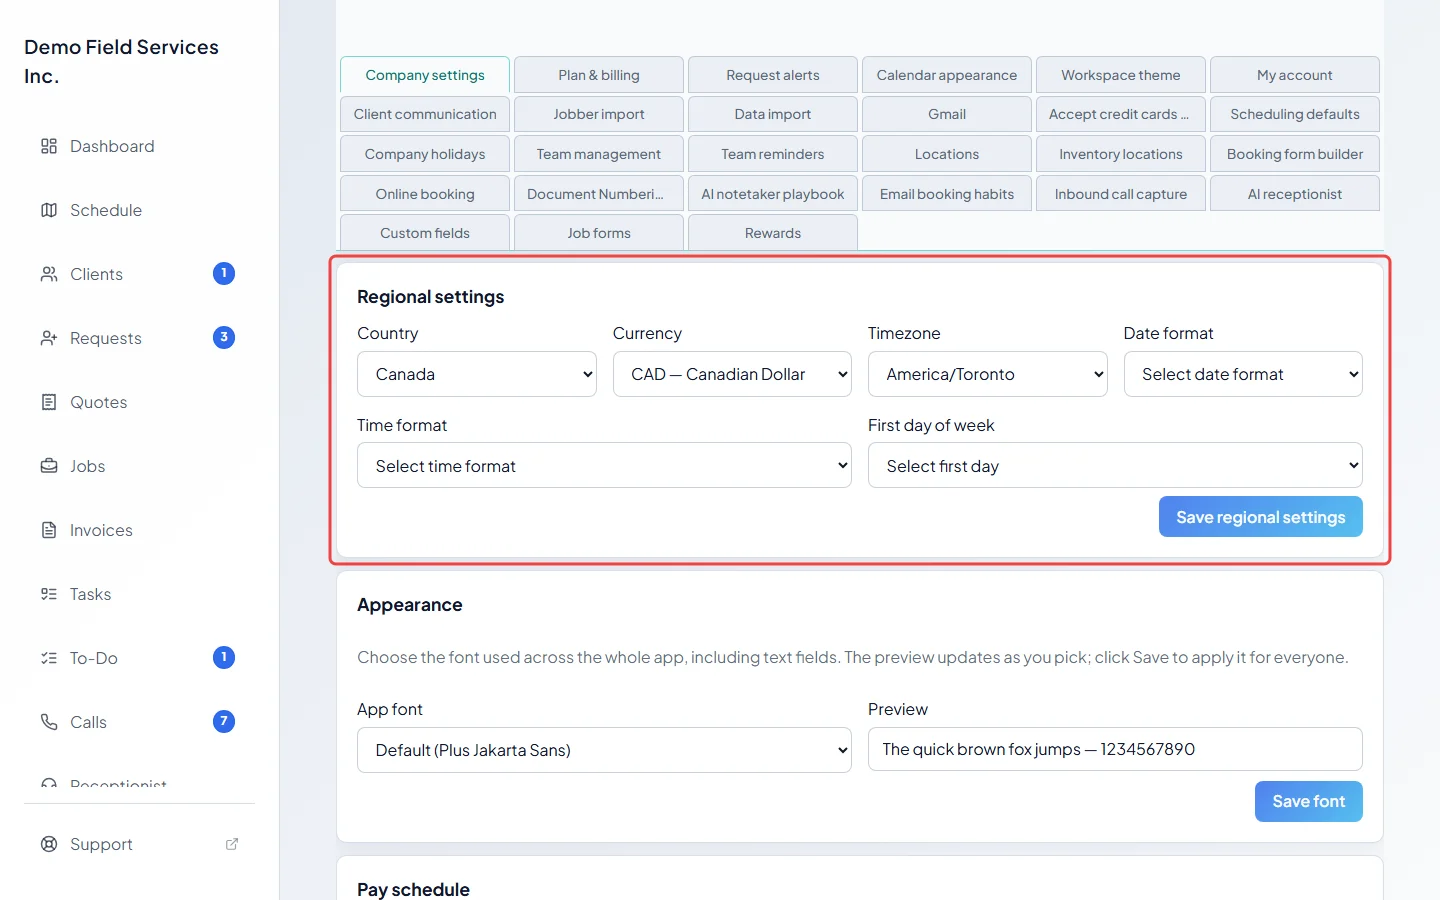Image resolution: width=1440 pixels, height=900 pixels.
Task: Click the Demo Field Services Inc. title
Action: click(x=122, y=61)
